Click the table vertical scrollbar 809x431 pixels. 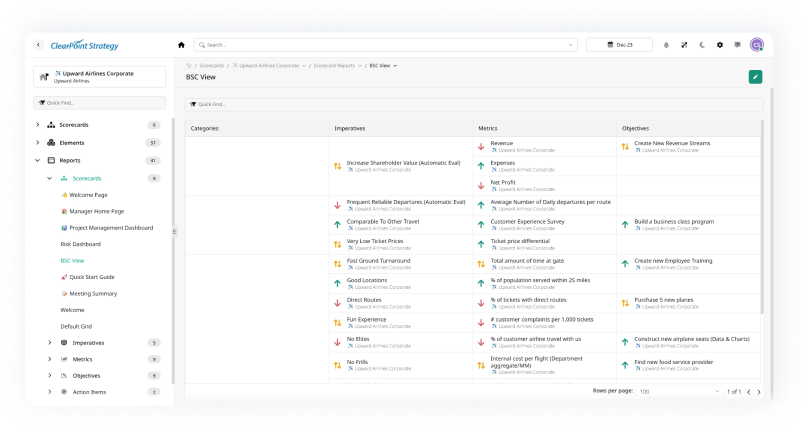762,217
